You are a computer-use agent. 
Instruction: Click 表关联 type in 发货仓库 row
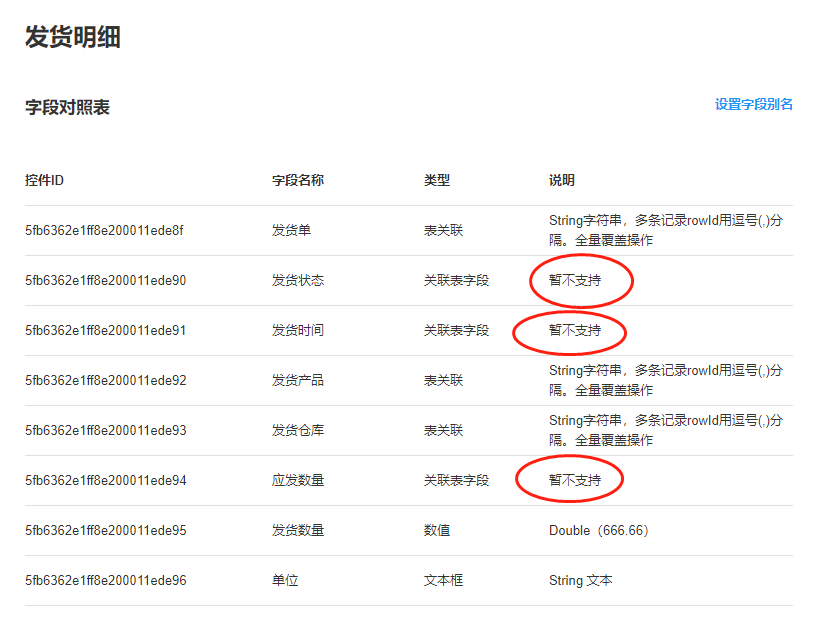point(443,430)
